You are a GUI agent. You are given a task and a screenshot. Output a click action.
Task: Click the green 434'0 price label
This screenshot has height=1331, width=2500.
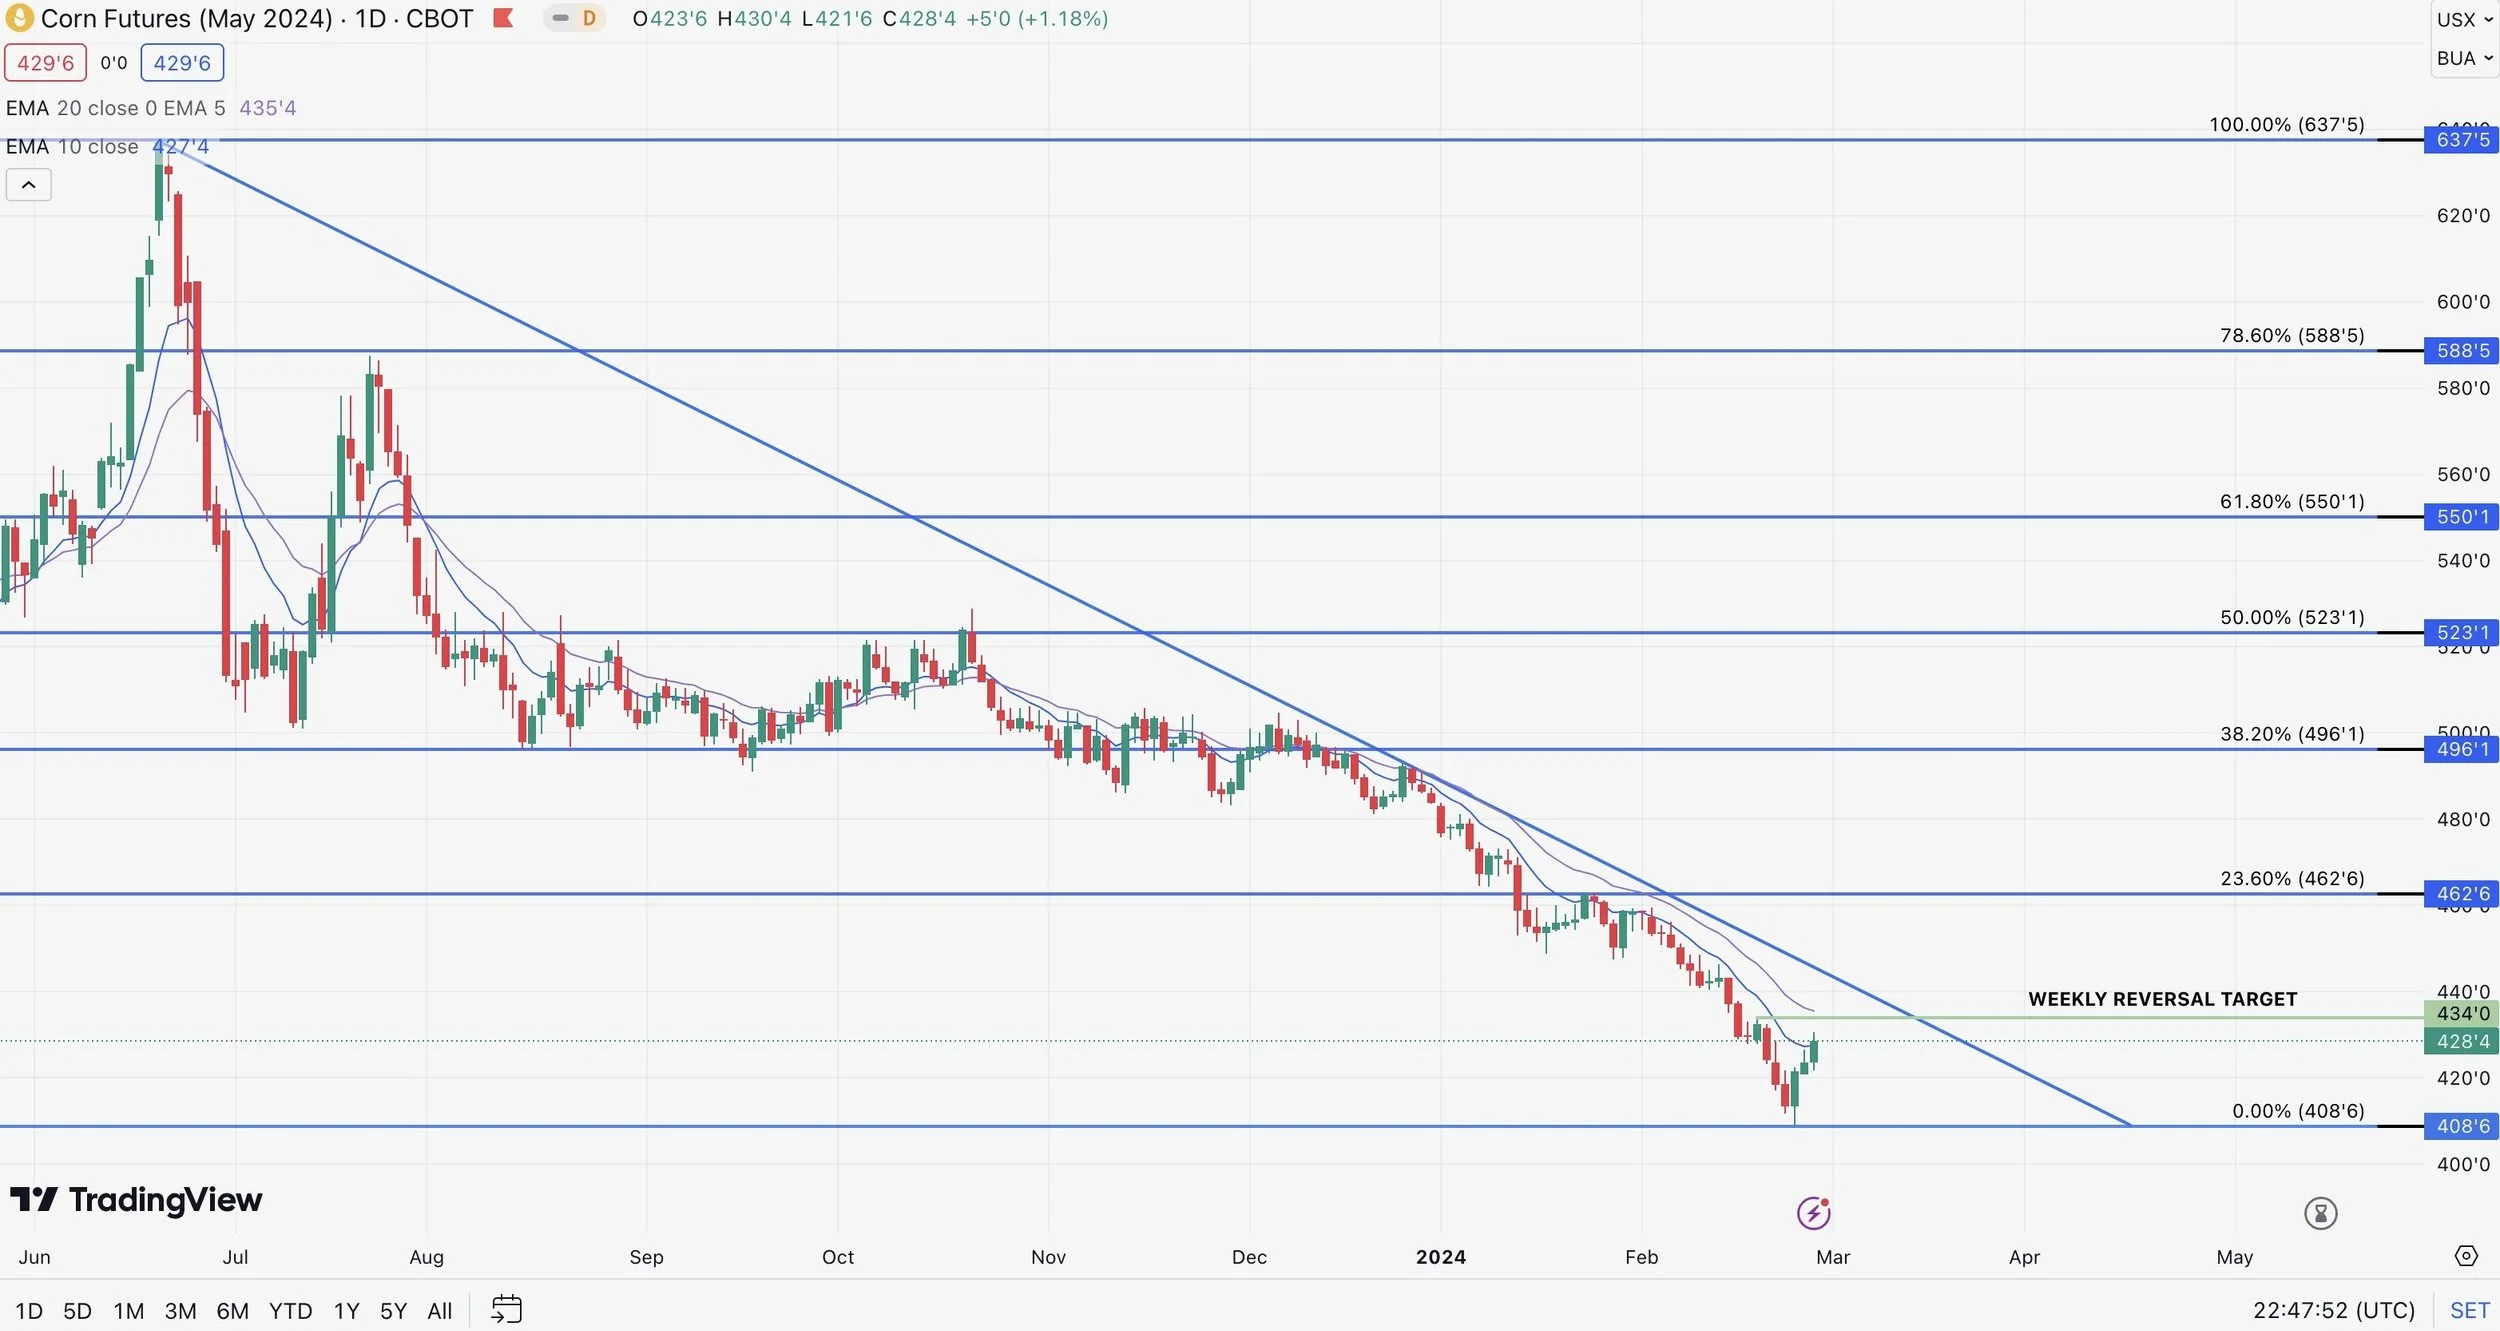[2462, 1013]
